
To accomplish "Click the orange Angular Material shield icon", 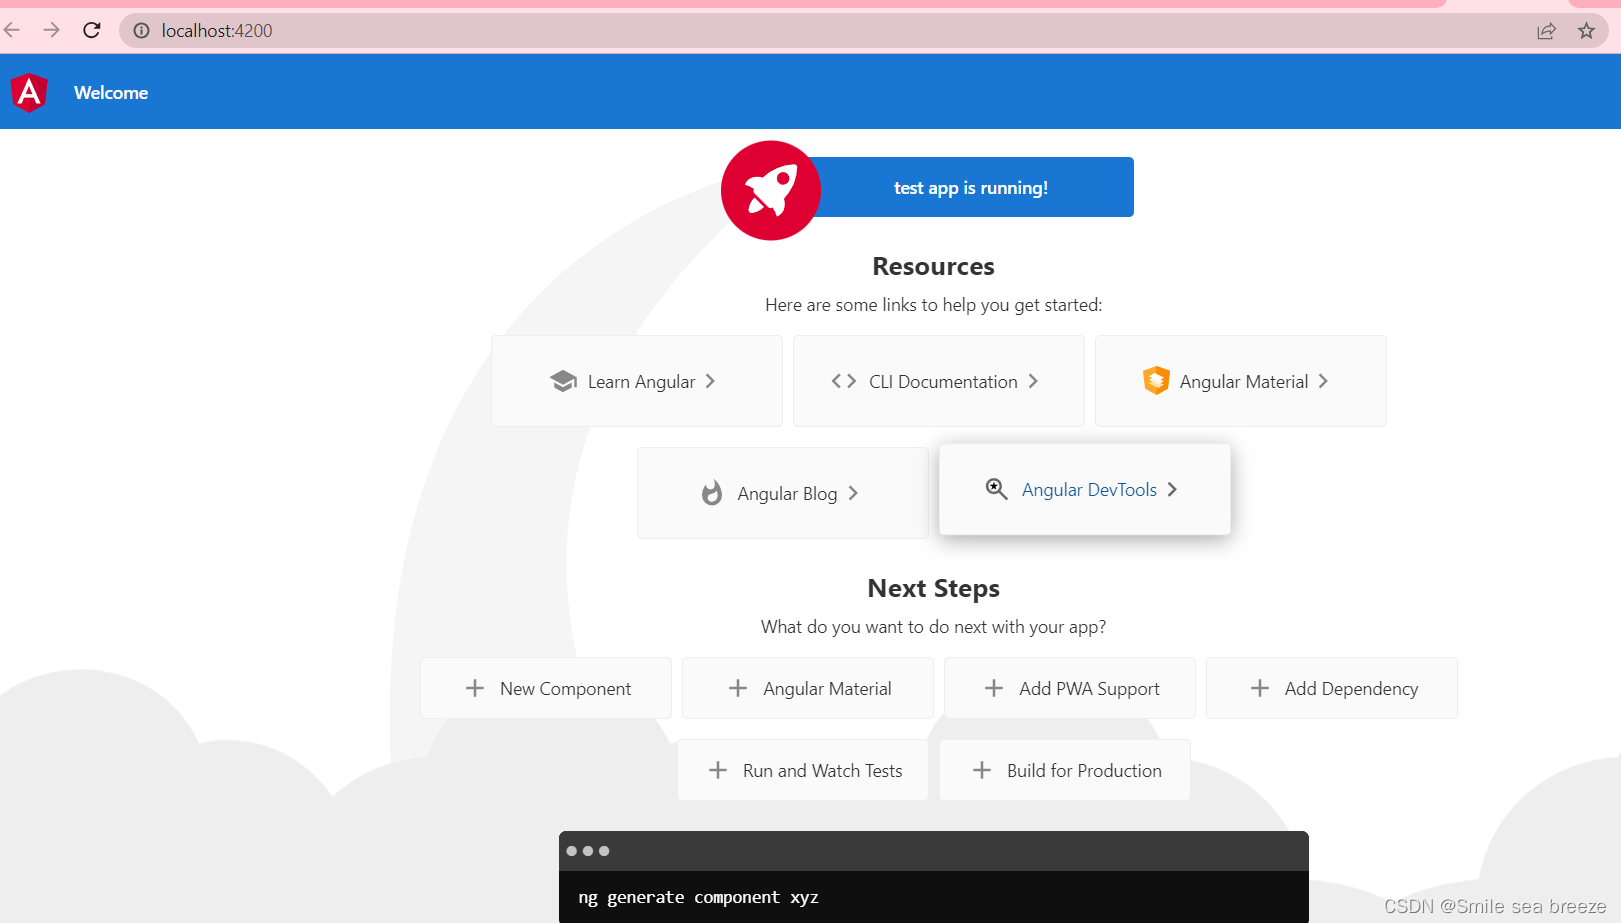I will tap(1156, 381).
